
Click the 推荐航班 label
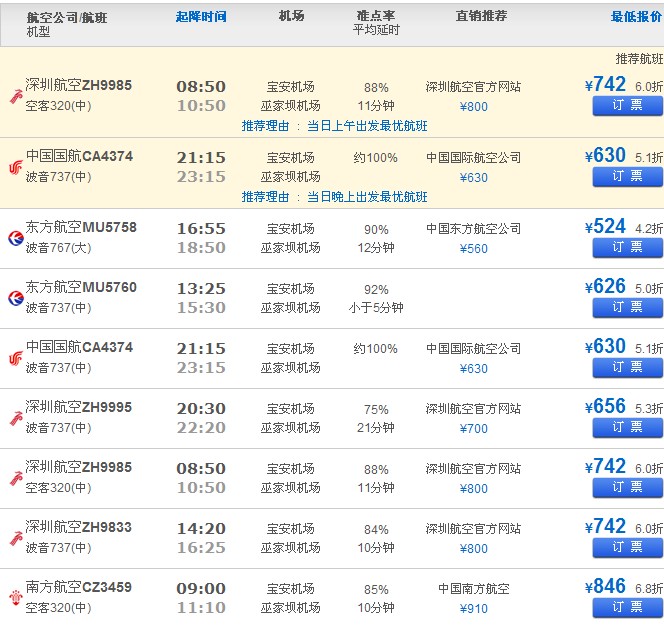(639, 58)
